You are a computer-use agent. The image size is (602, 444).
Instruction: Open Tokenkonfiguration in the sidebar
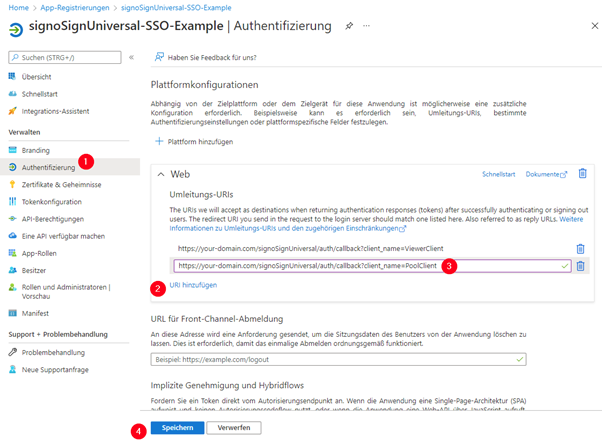(51, 201)
